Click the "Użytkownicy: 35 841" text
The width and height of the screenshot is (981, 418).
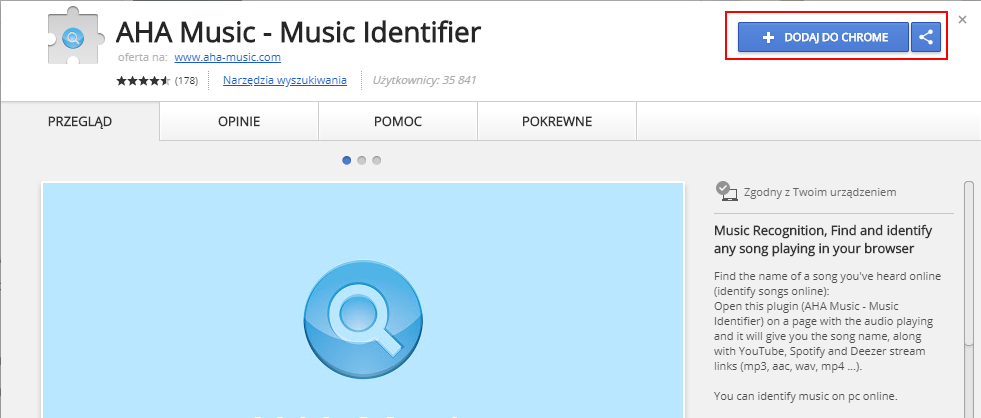[x=424, y=80]
